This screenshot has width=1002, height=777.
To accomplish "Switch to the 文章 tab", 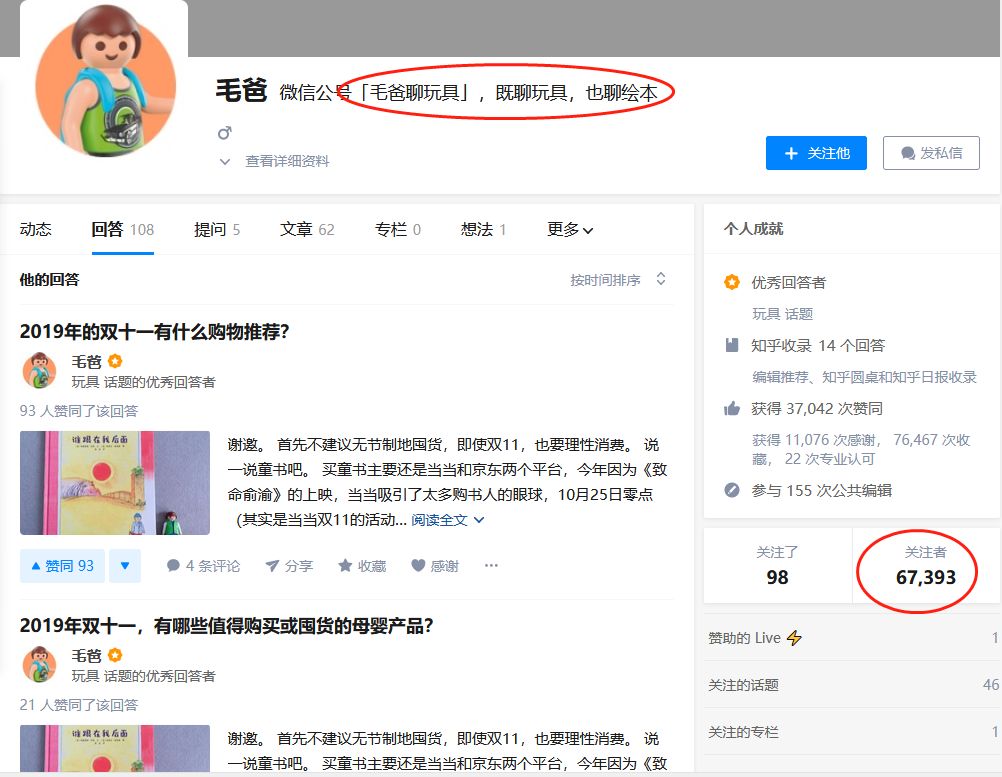I will tap(307, 229).
